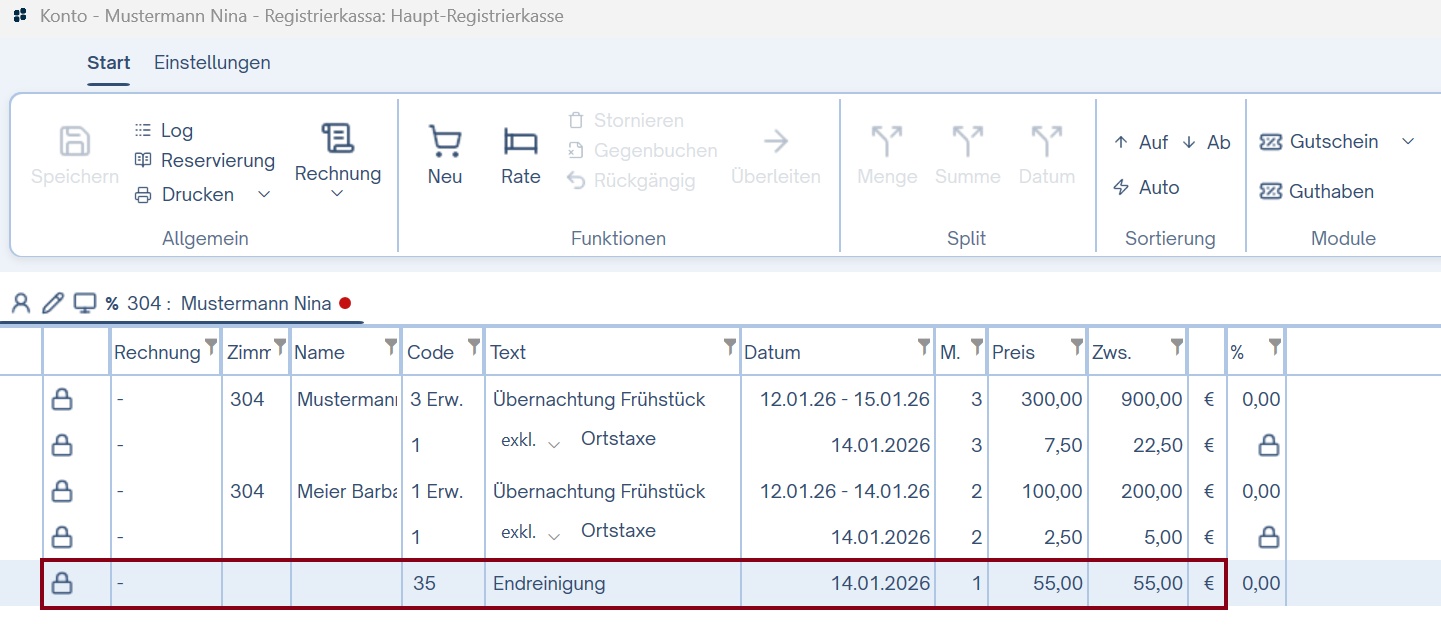Select the pencil edit icon above the table

[x=52, y=302]
